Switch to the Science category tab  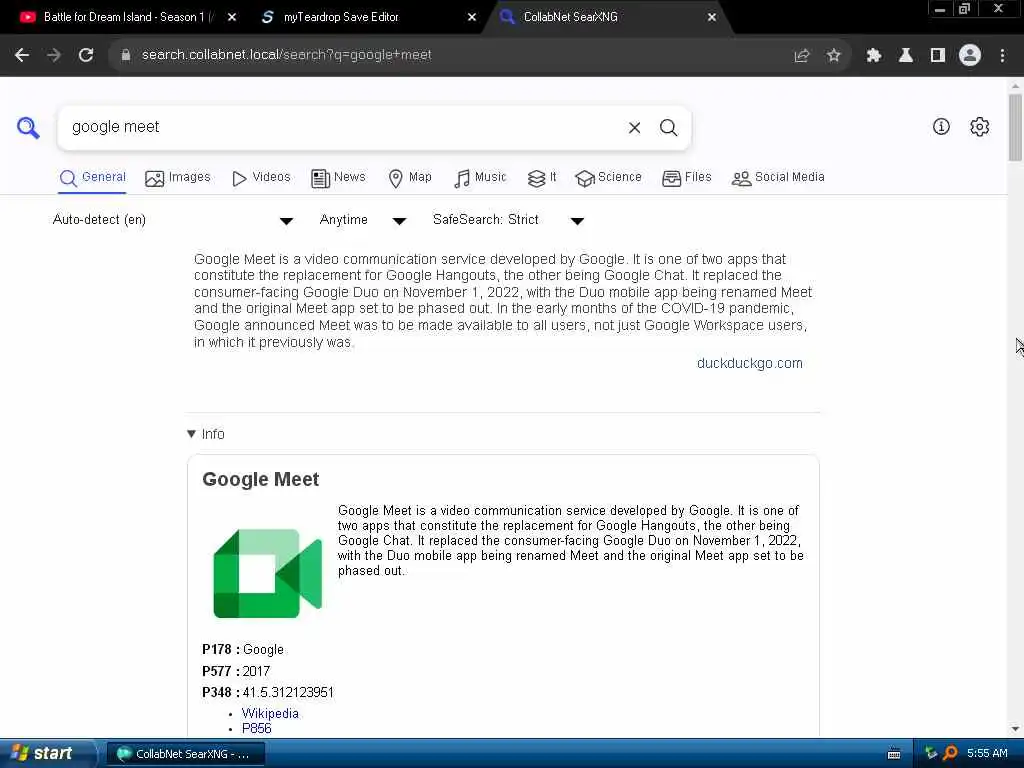point(609,178)
